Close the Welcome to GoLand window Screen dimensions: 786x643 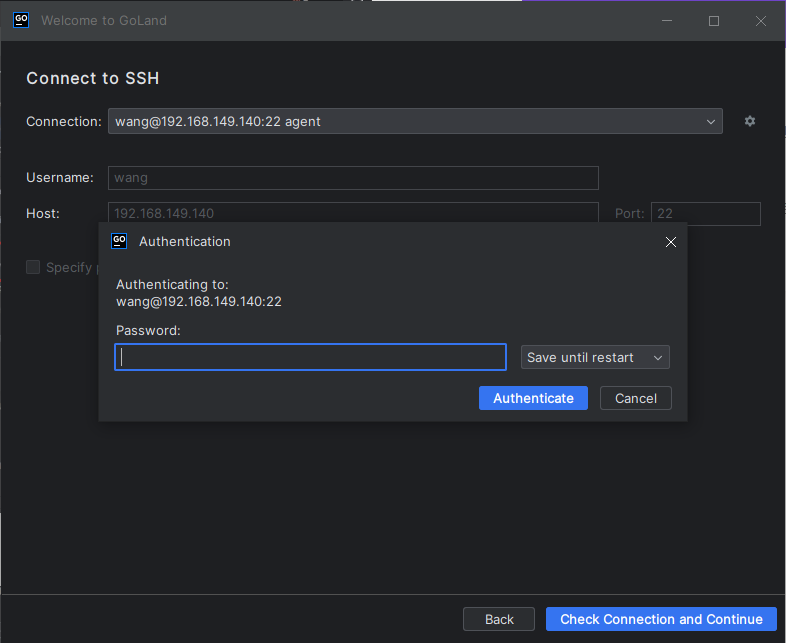[x=761, y=20]
